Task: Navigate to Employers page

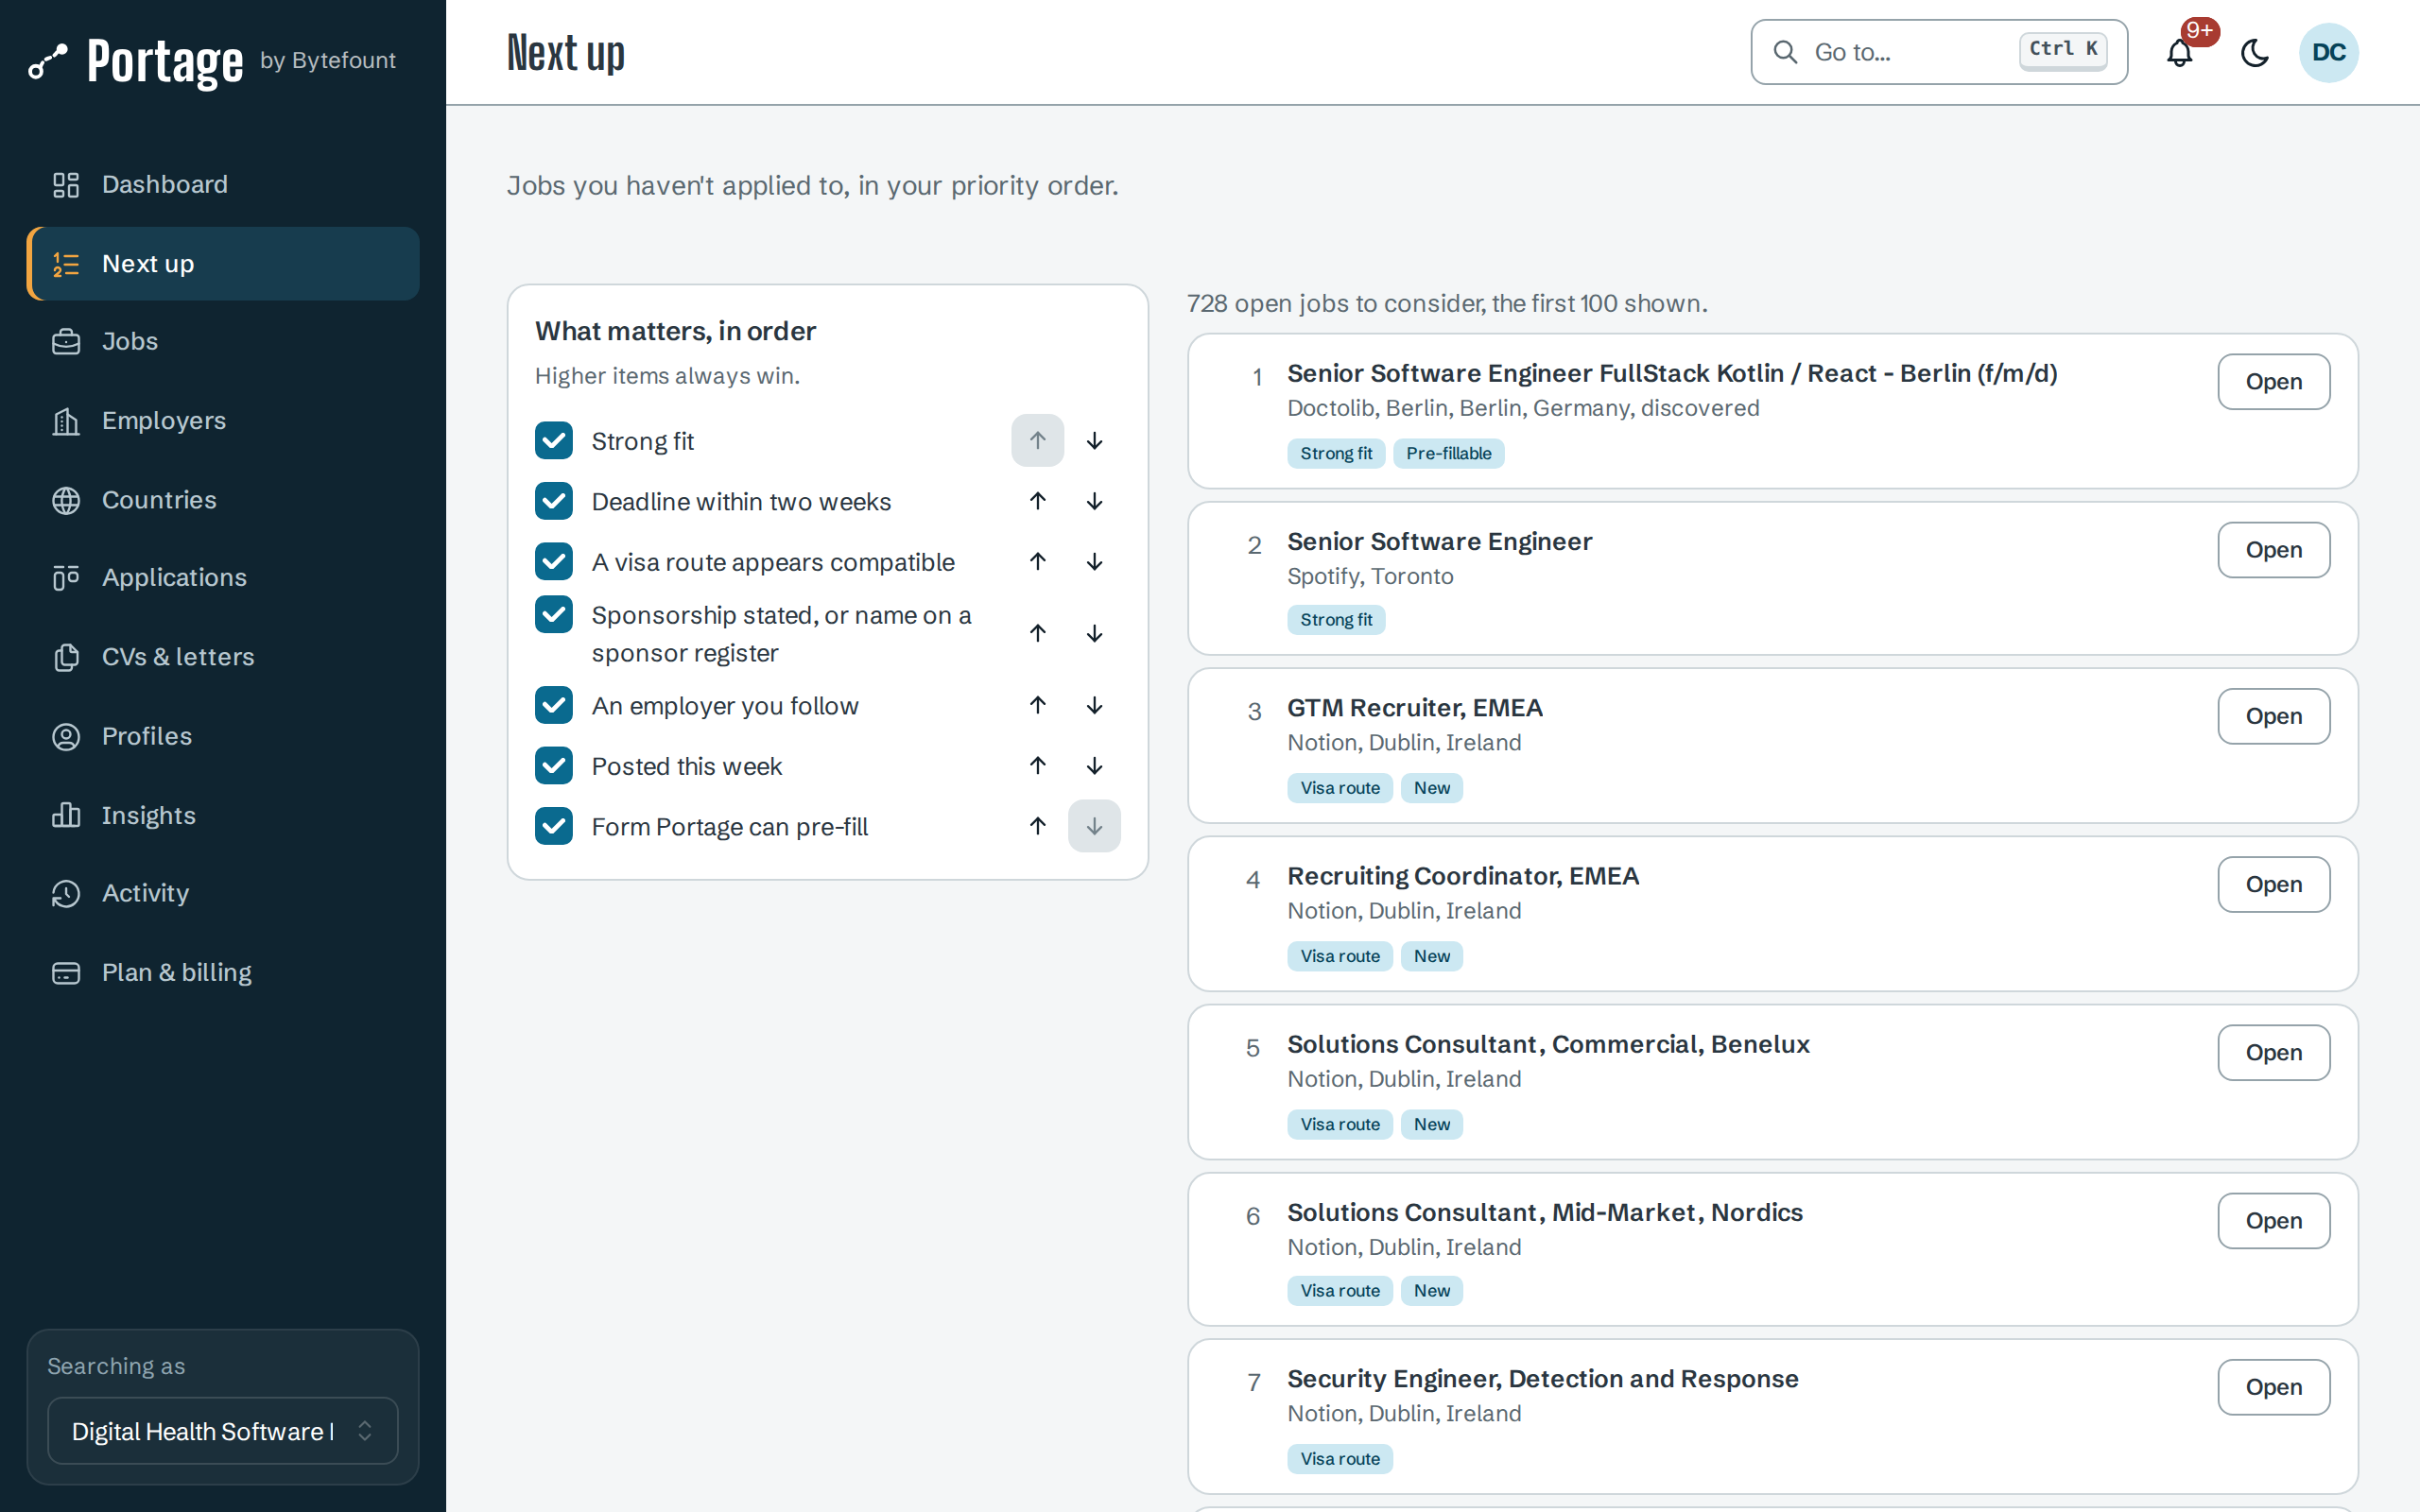Action: point(222,421)
